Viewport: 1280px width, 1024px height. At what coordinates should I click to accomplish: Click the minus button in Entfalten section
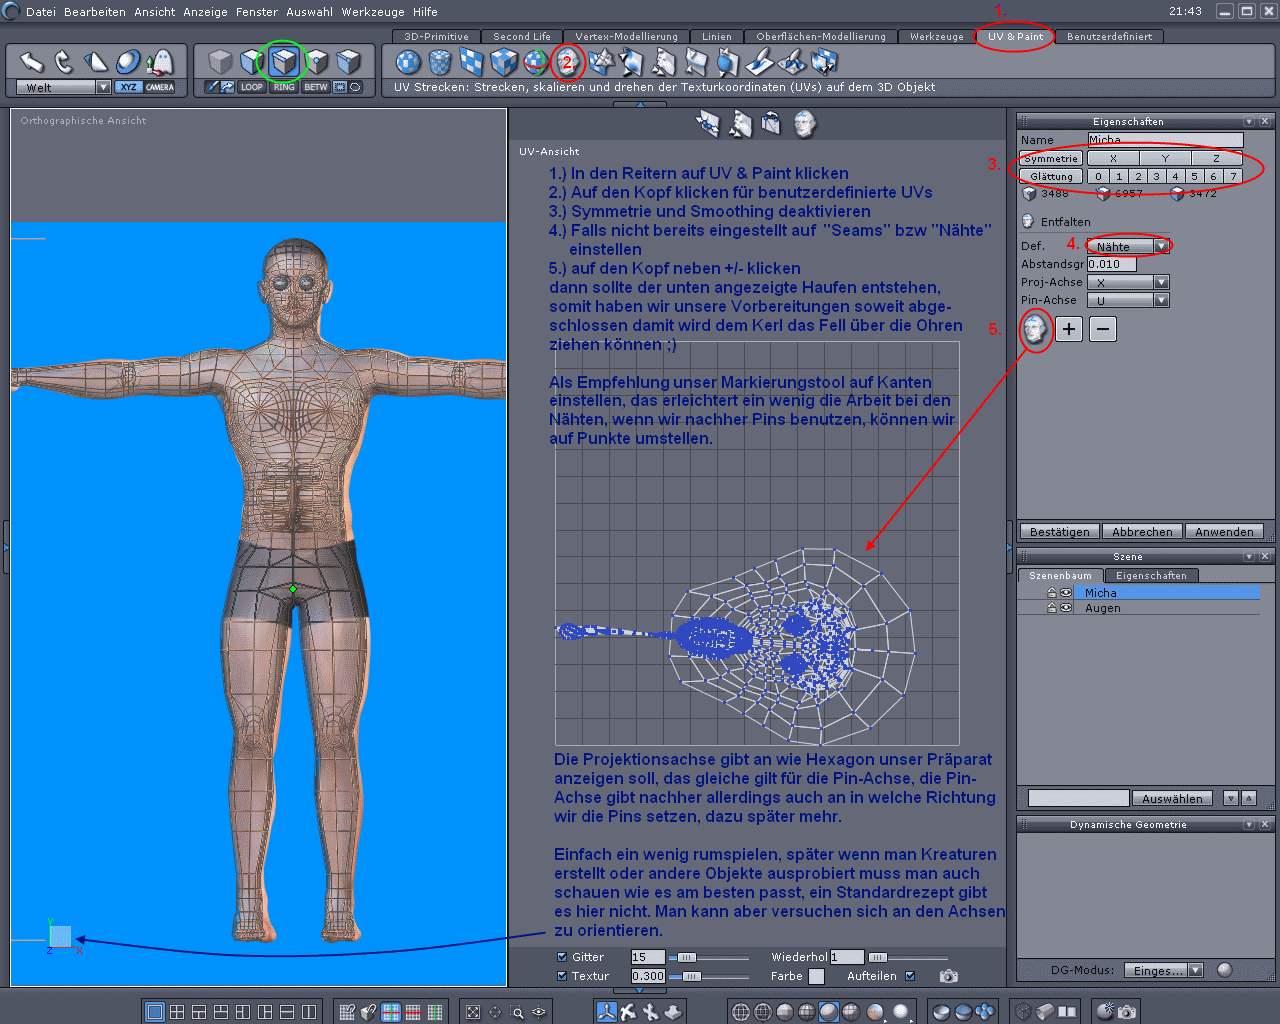(1102, 329)
